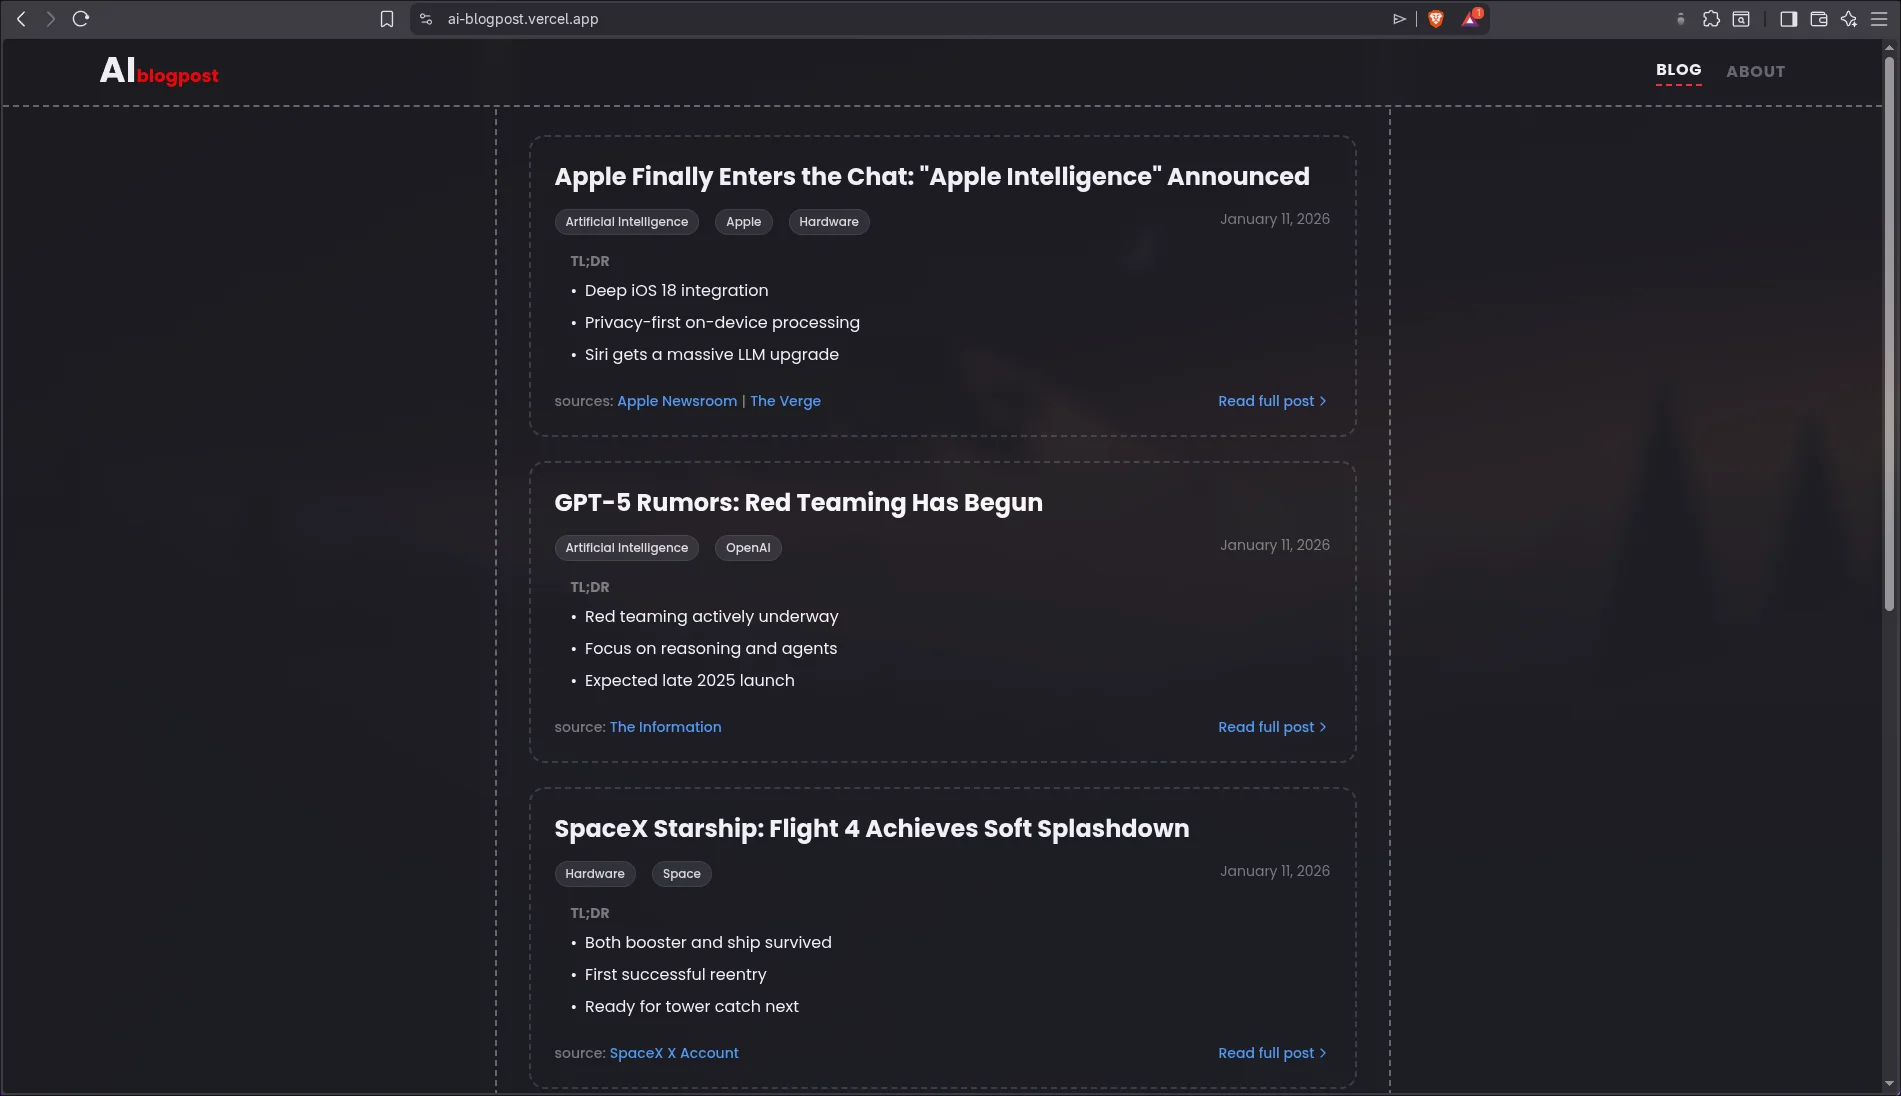This screenshot has width=1901, height=1096.
Task: Click the vertical scrollbar thumb
Action: tap(1889, 333)
